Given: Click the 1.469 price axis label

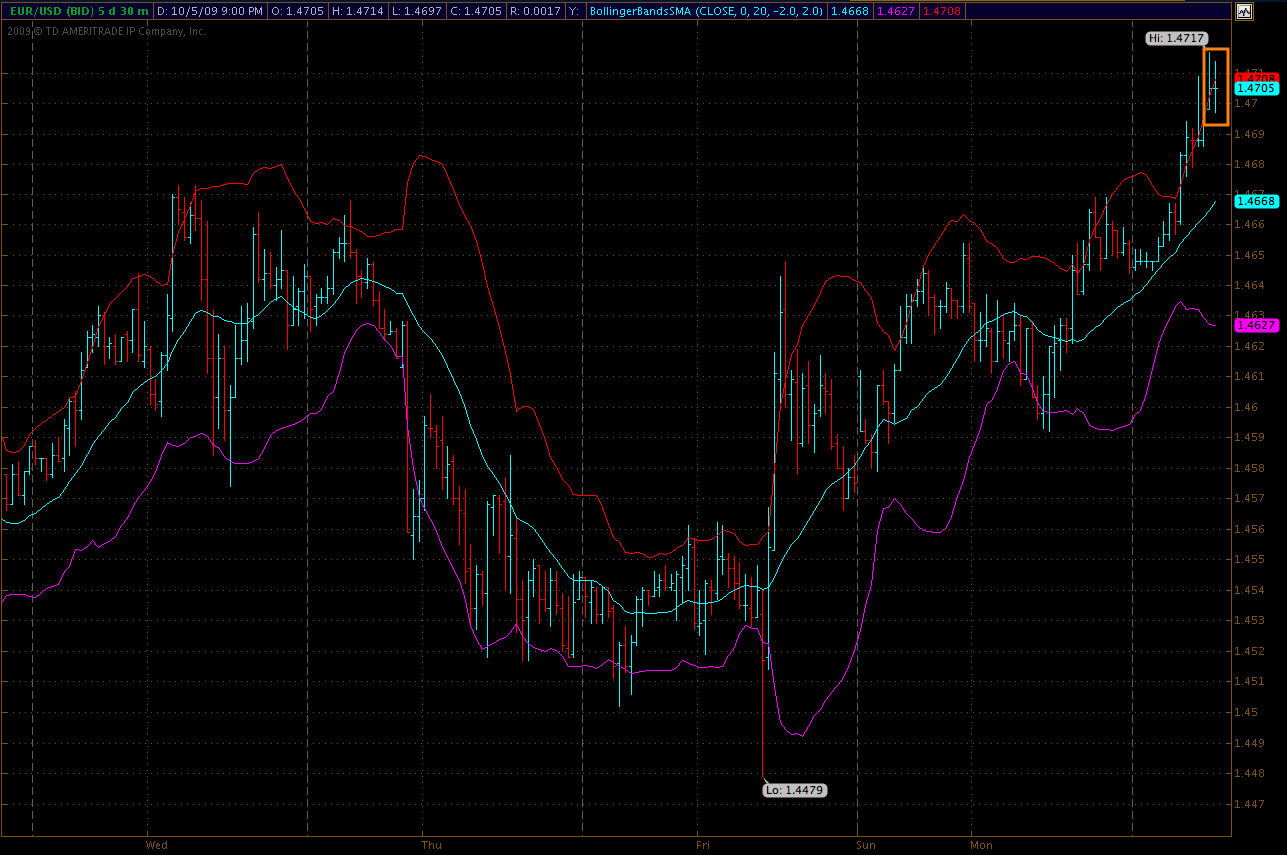Looking at the screenshot, I should (1248, 134).
